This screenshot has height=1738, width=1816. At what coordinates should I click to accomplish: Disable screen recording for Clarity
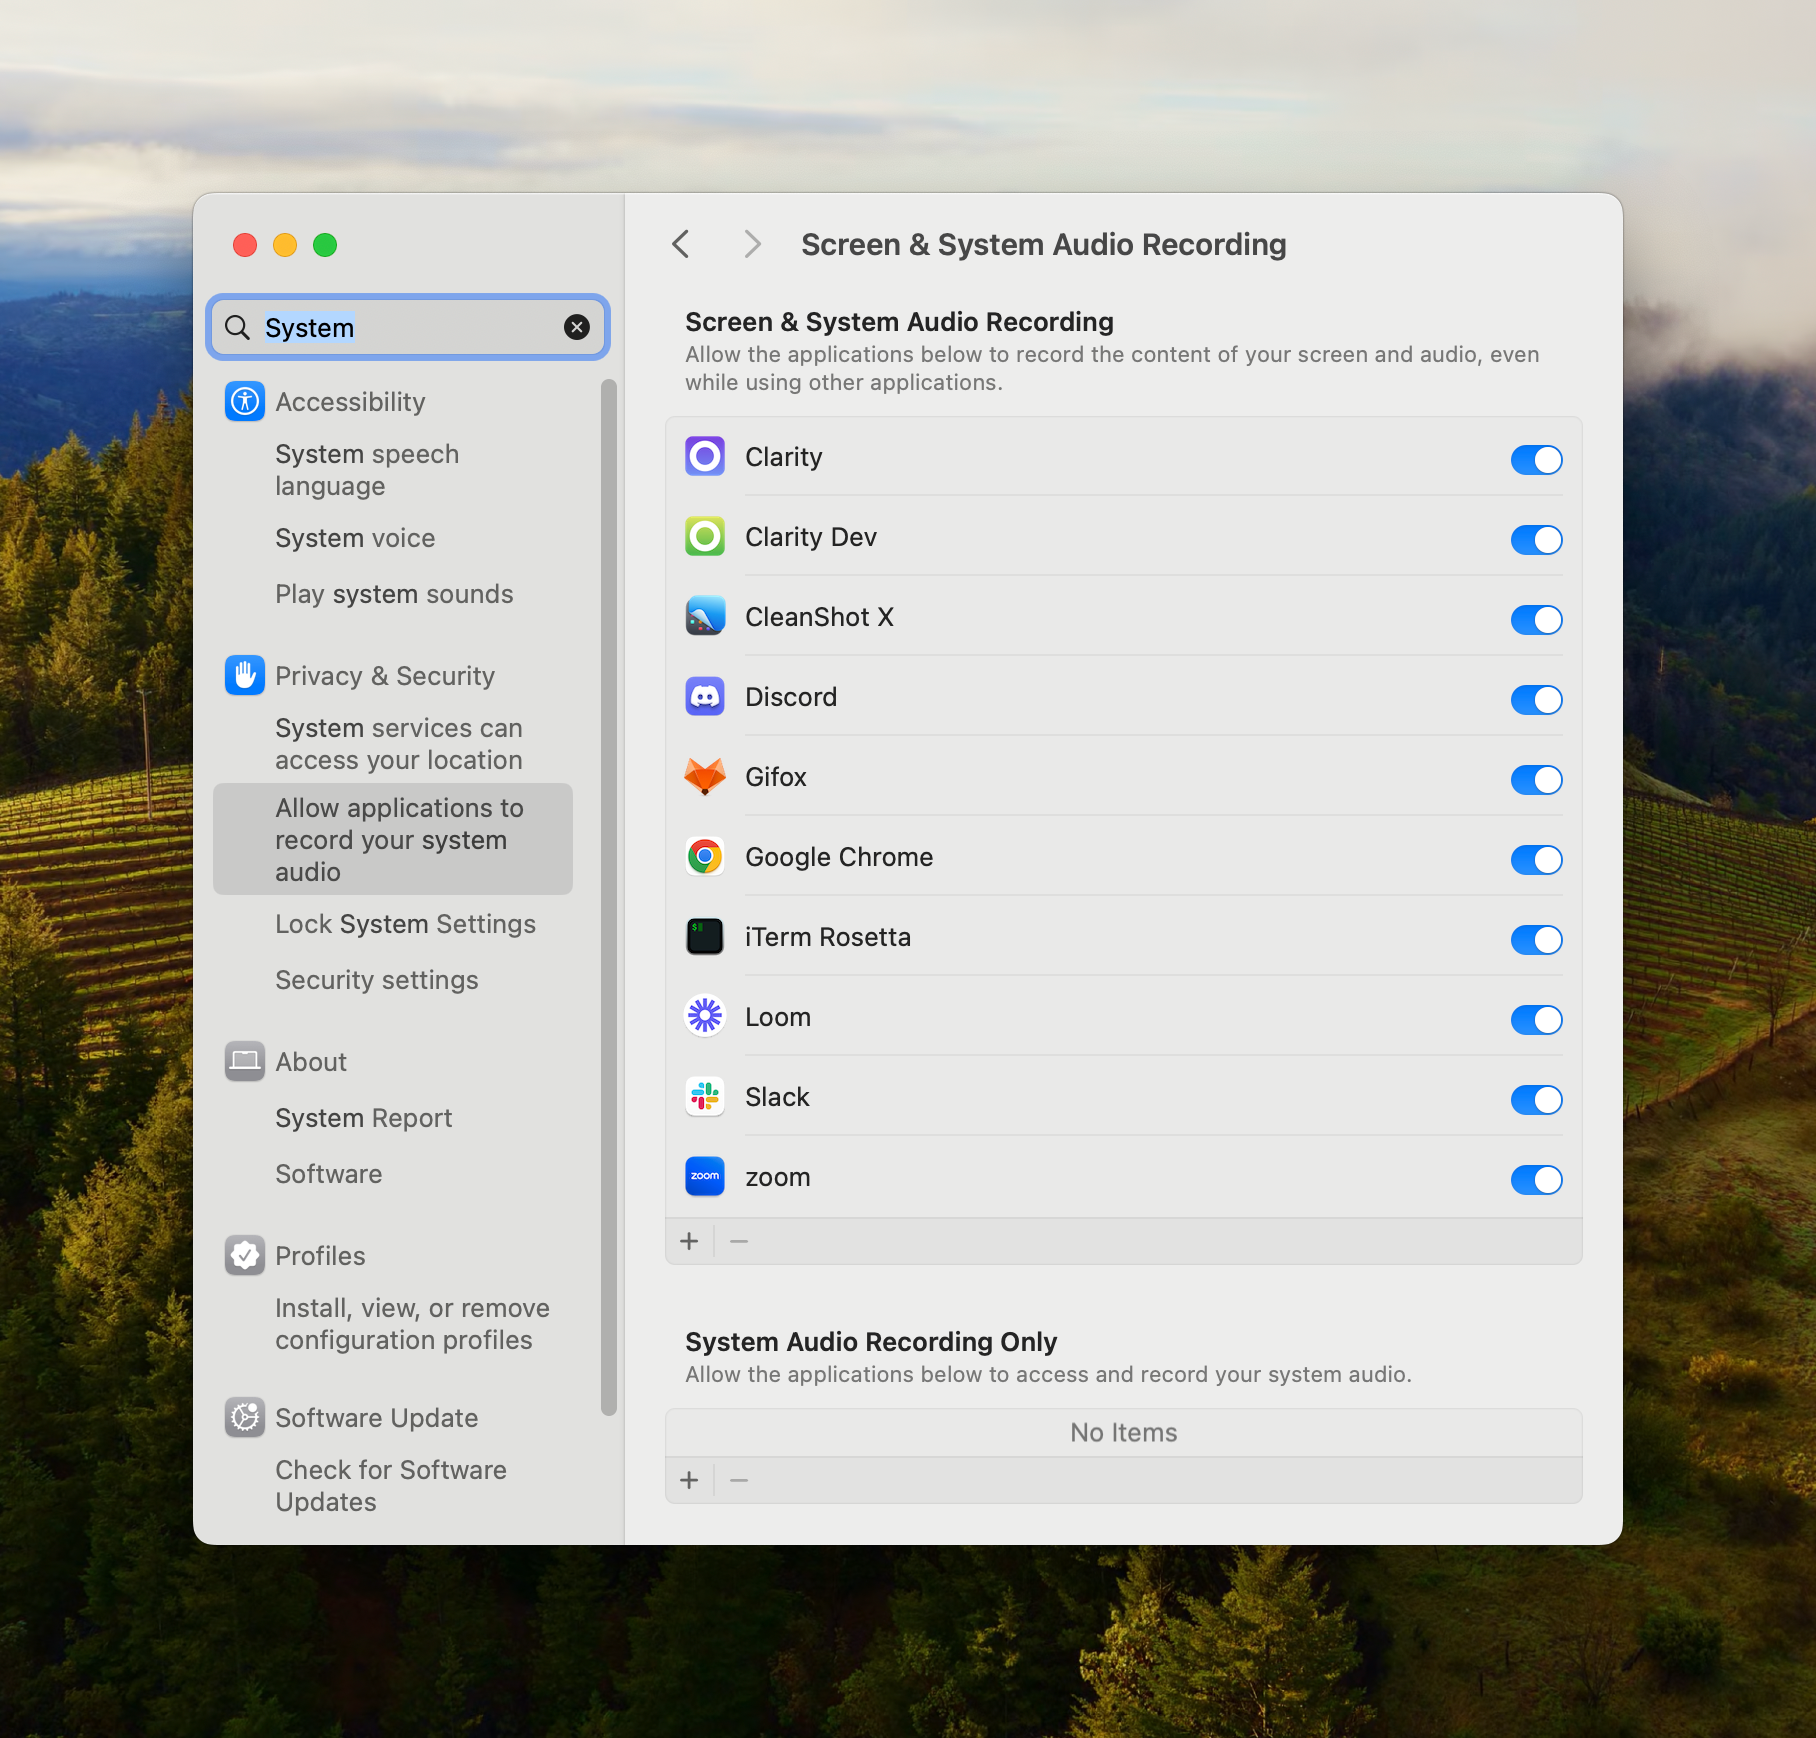point(1536,459)
